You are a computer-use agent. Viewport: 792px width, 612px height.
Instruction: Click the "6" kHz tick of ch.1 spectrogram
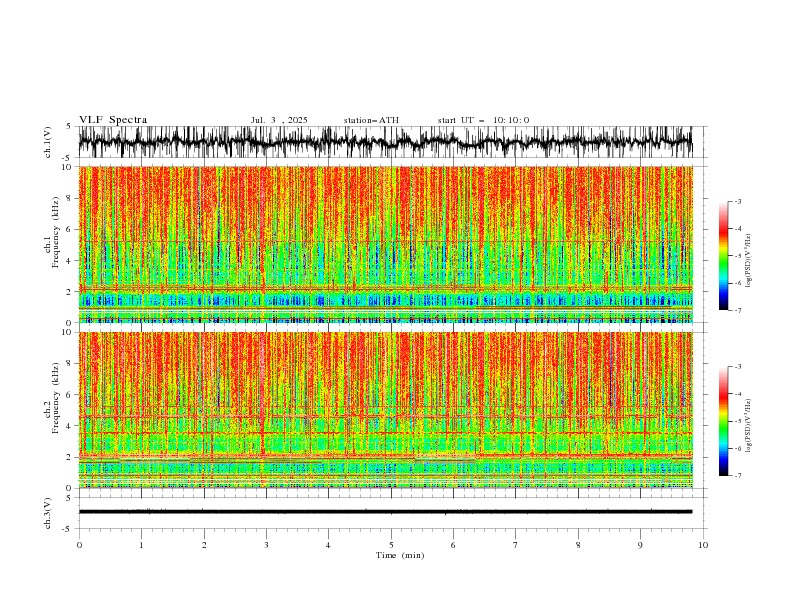click(x=70, y=229)
